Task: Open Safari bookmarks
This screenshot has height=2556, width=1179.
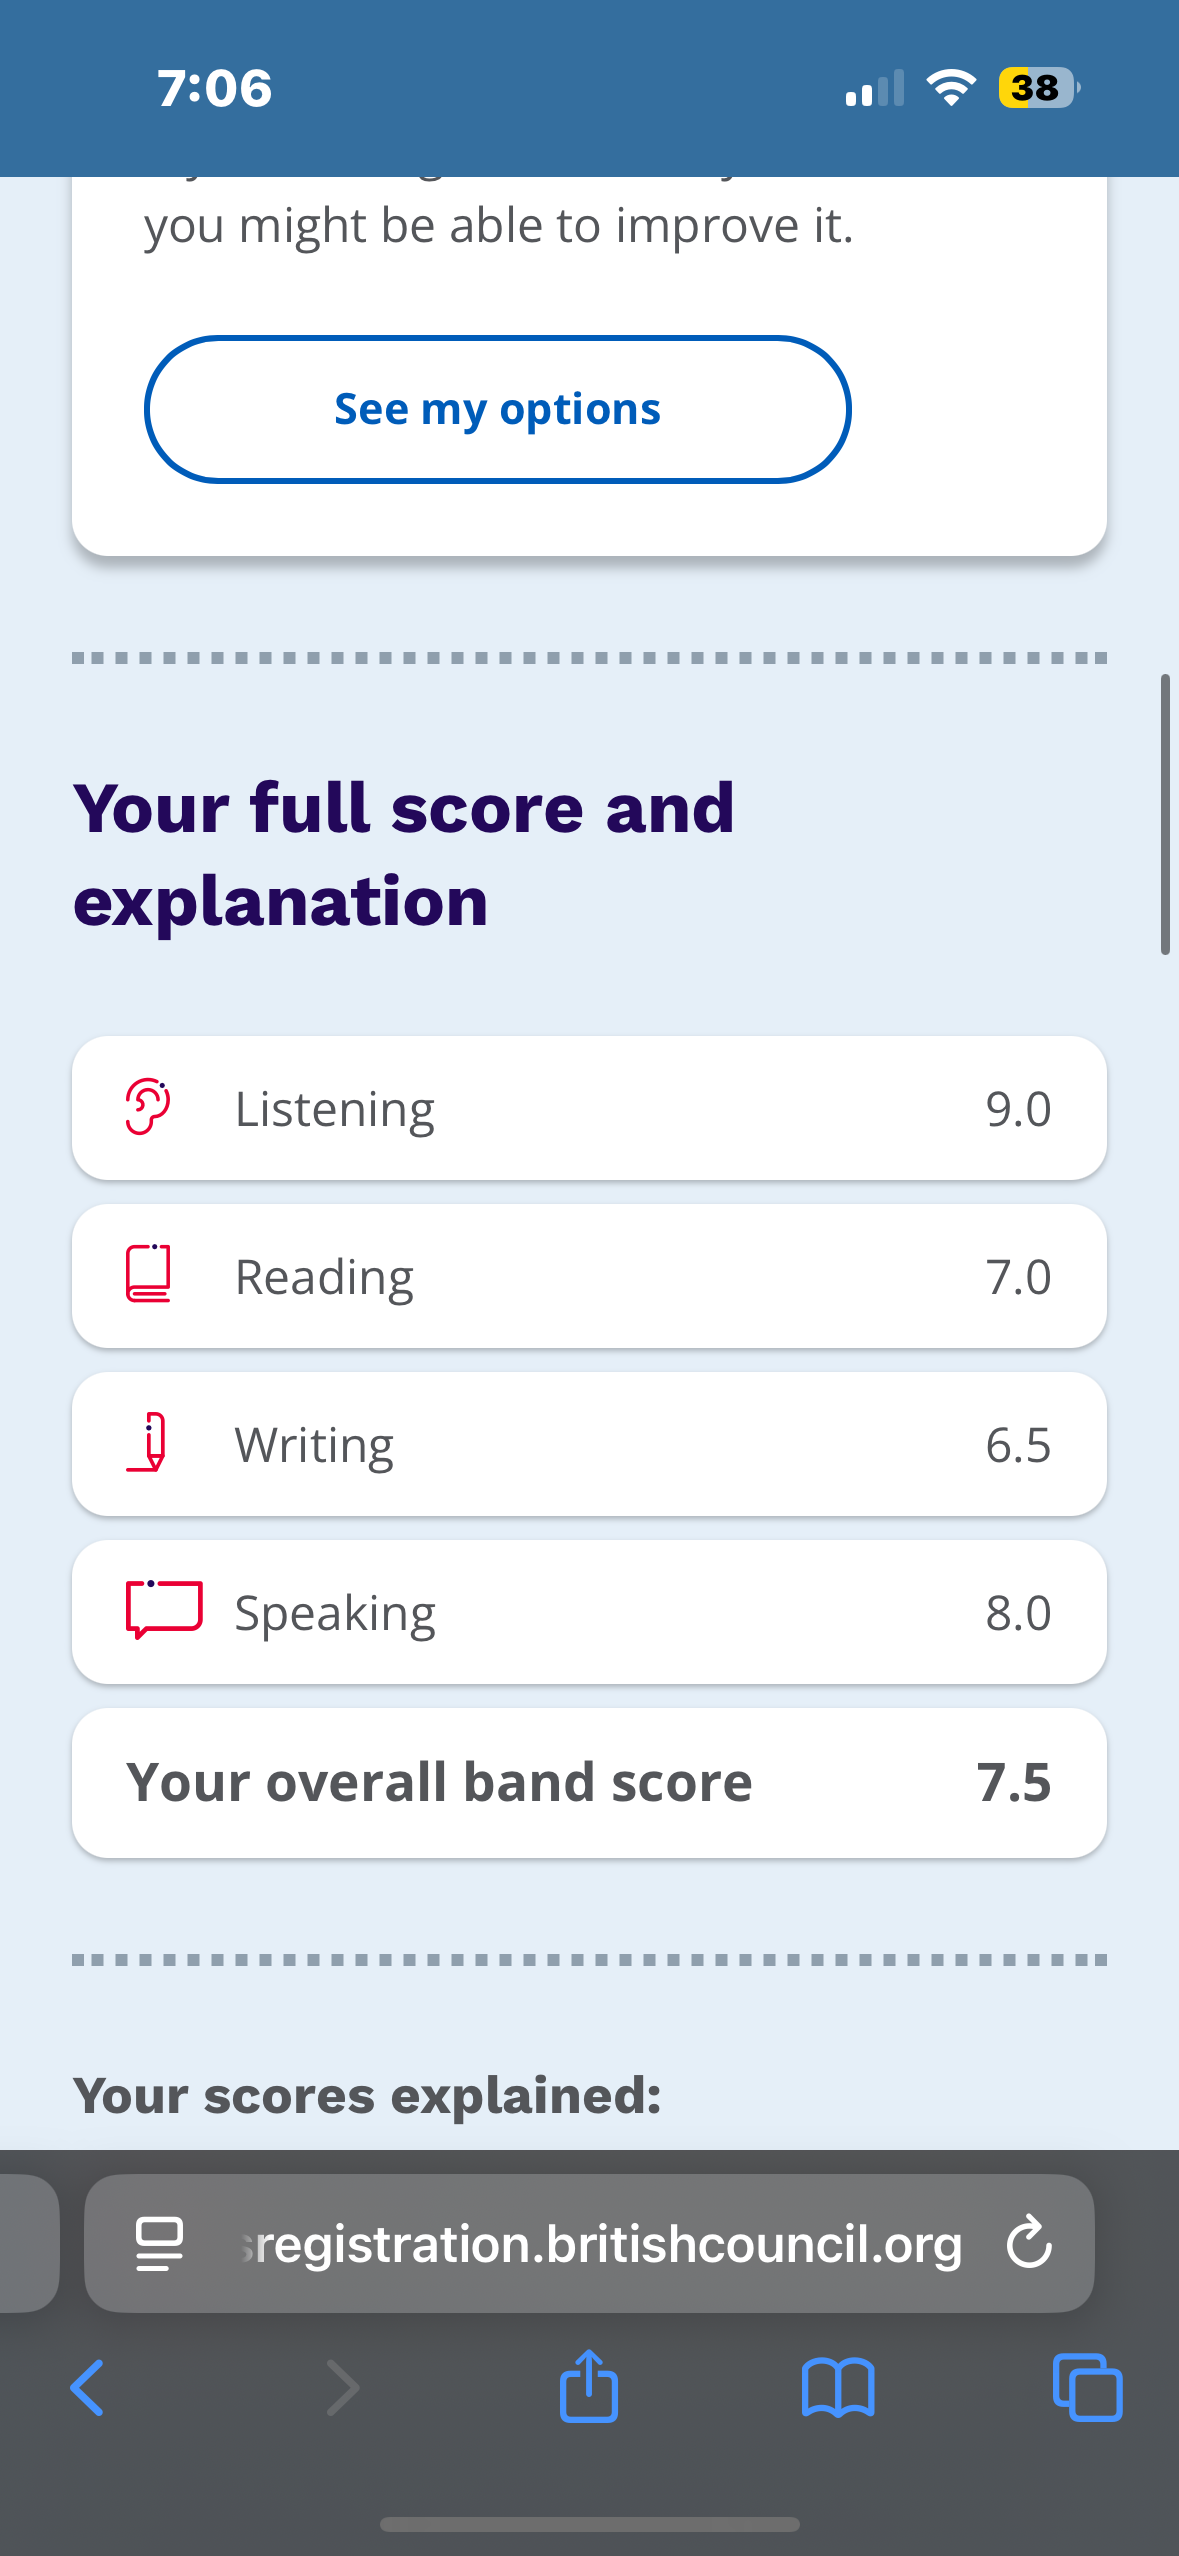Action: (838, 2388)
